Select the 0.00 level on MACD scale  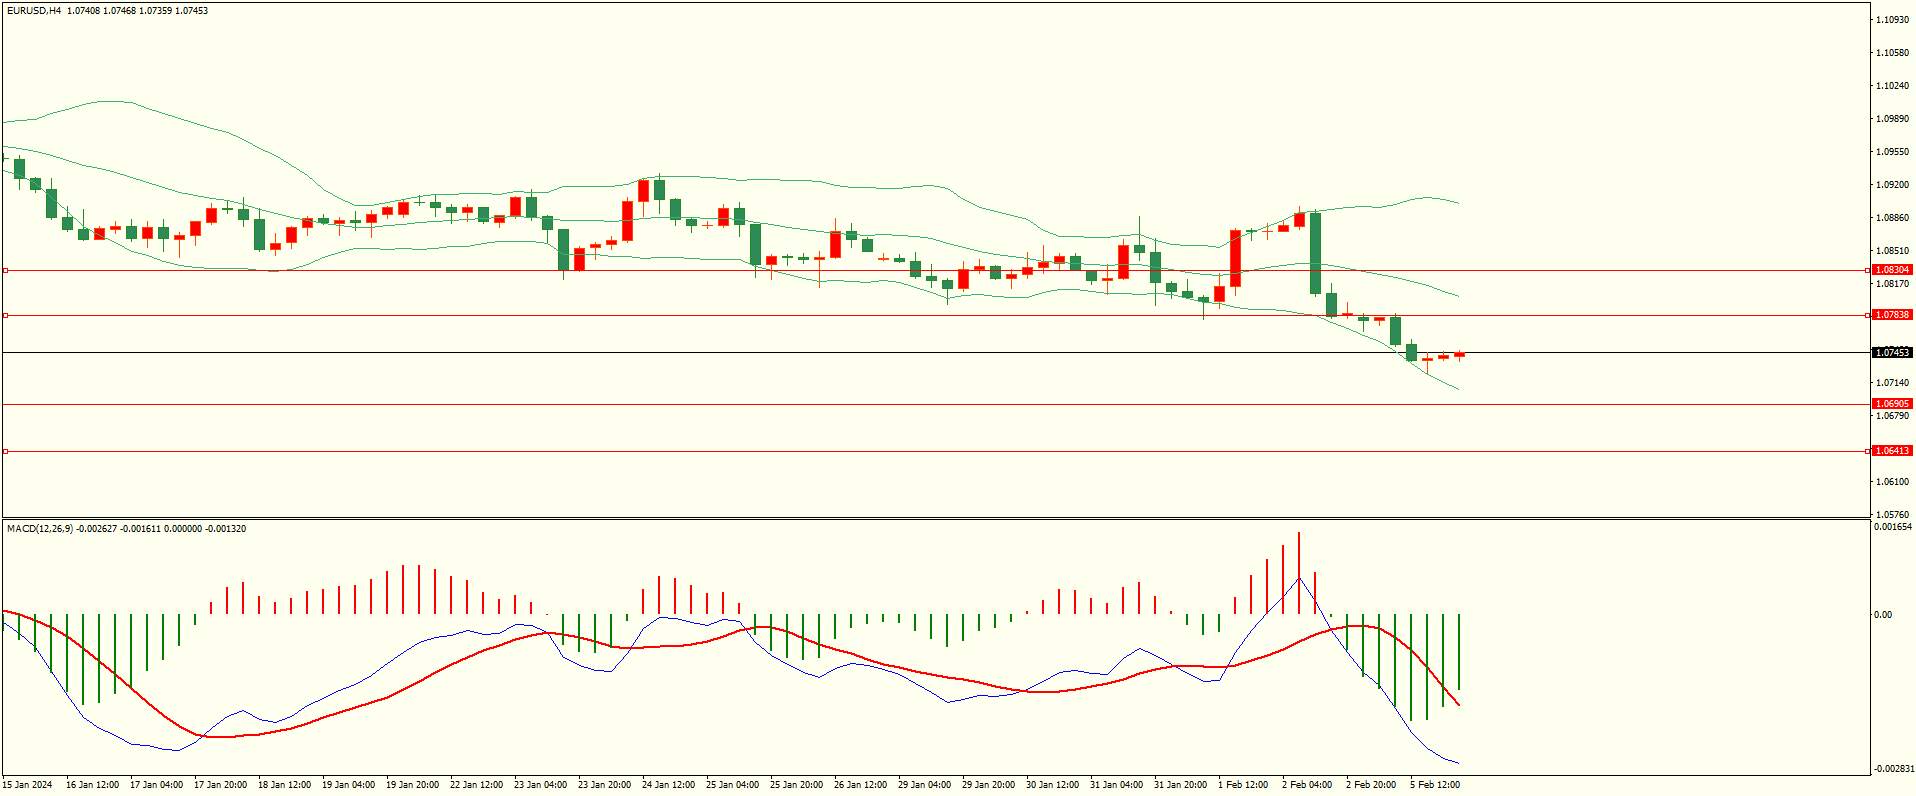click(x=1882, y=615)
